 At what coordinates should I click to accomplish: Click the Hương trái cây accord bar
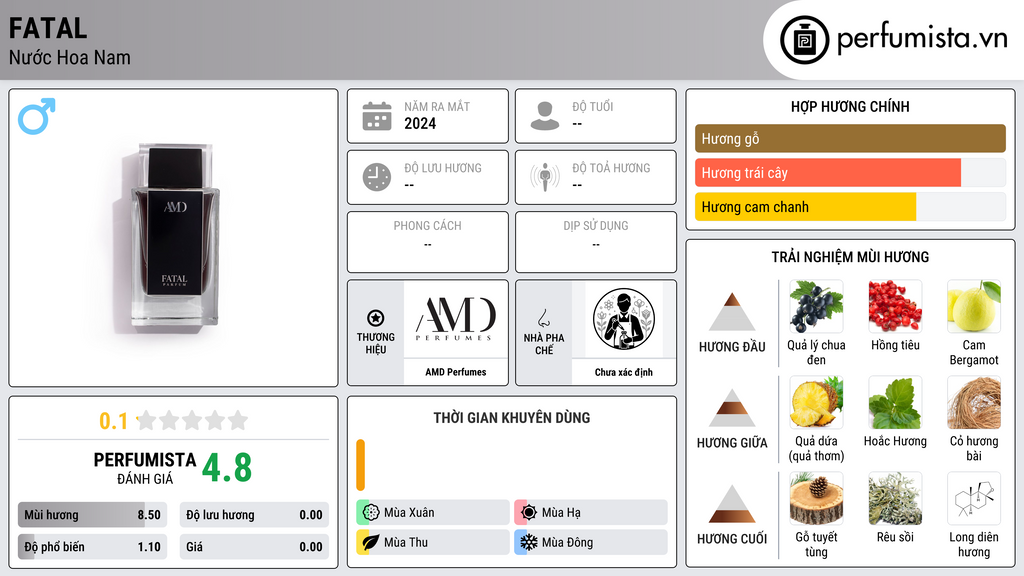[x=850, y=173]
